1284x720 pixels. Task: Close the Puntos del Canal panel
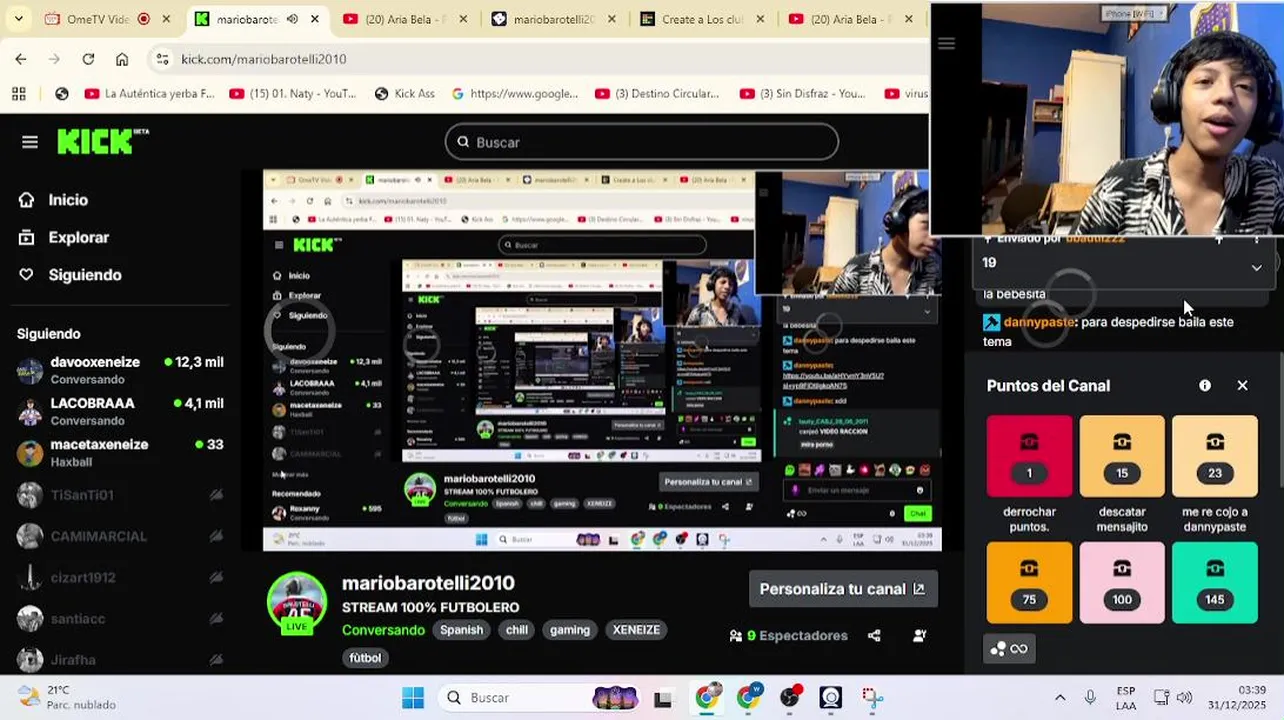[x=1242, y=385]
